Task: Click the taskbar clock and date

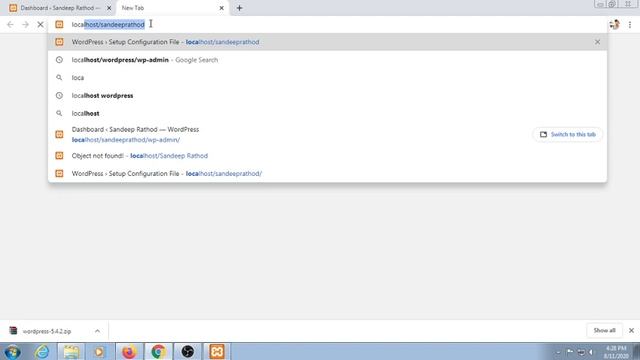Action: pos(616,352)
